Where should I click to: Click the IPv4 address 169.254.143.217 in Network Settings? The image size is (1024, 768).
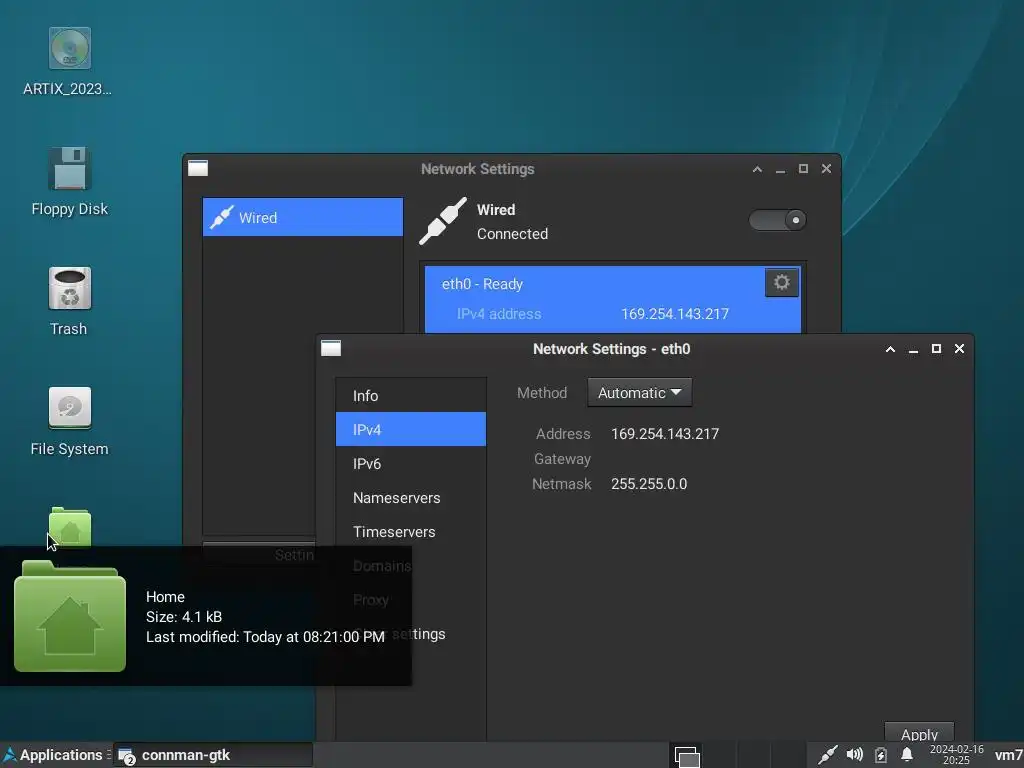(x=675, y=314)
